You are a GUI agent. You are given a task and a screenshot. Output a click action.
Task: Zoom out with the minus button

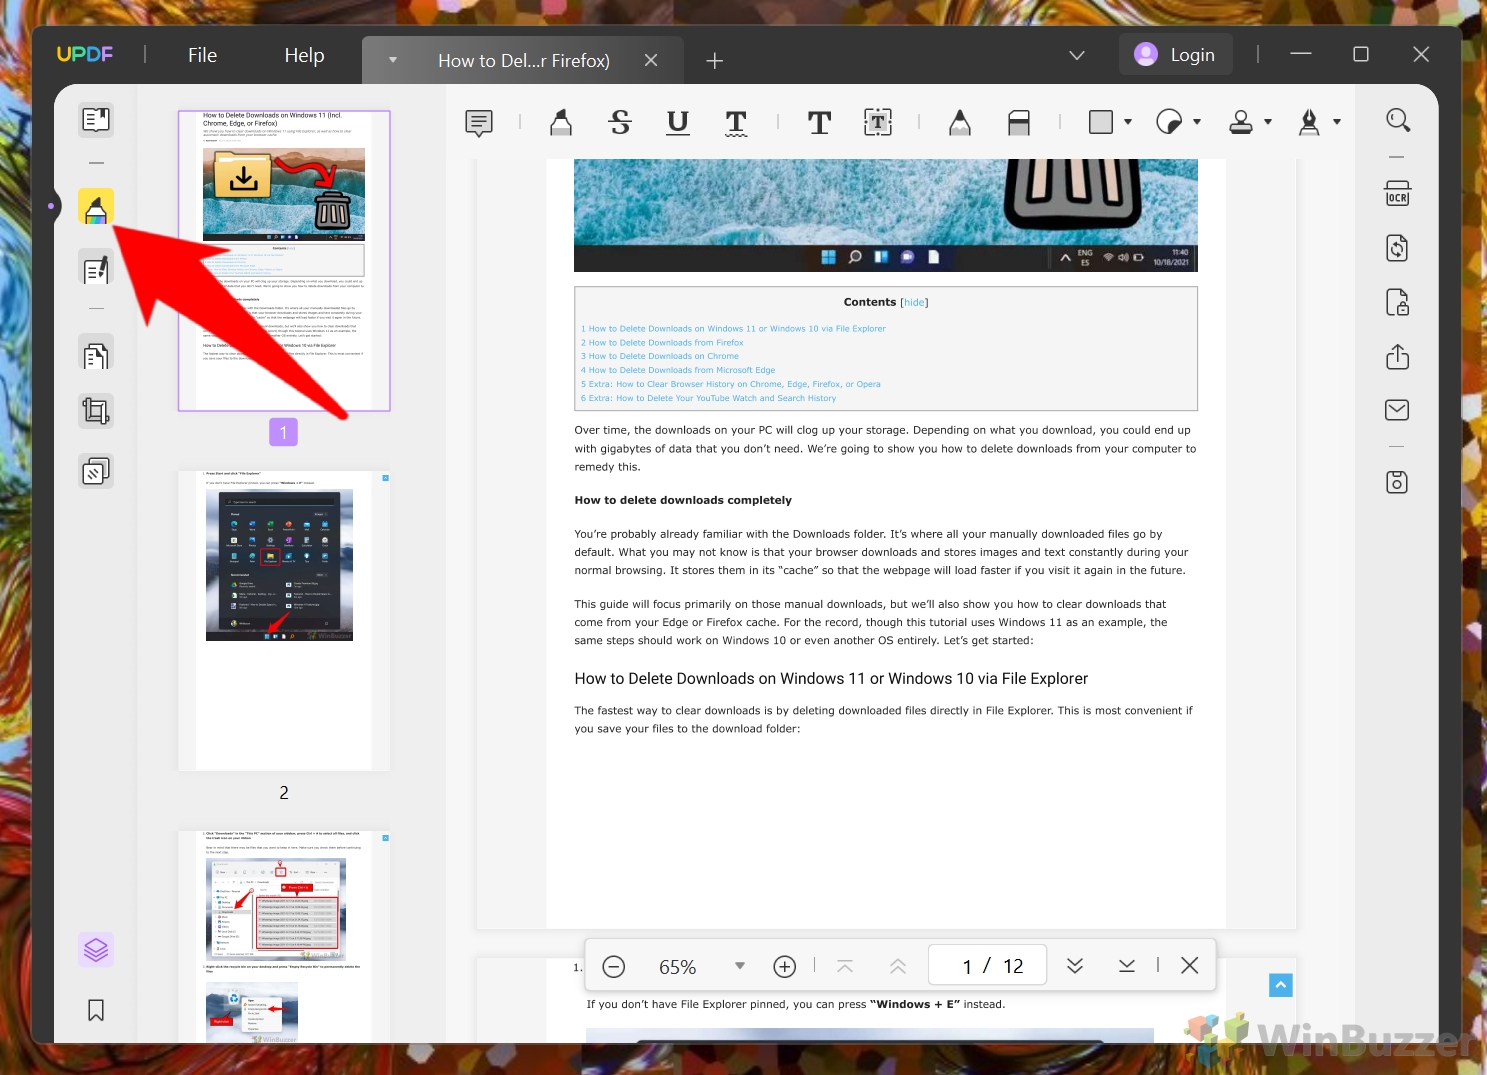coord(614,966)
